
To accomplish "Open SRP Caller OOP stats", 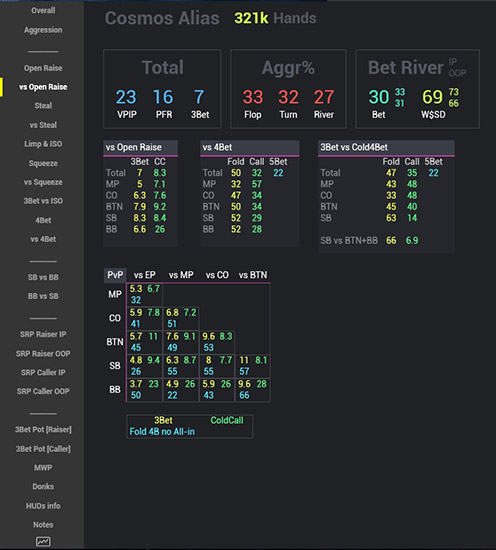I will click(x=43, y=391).
